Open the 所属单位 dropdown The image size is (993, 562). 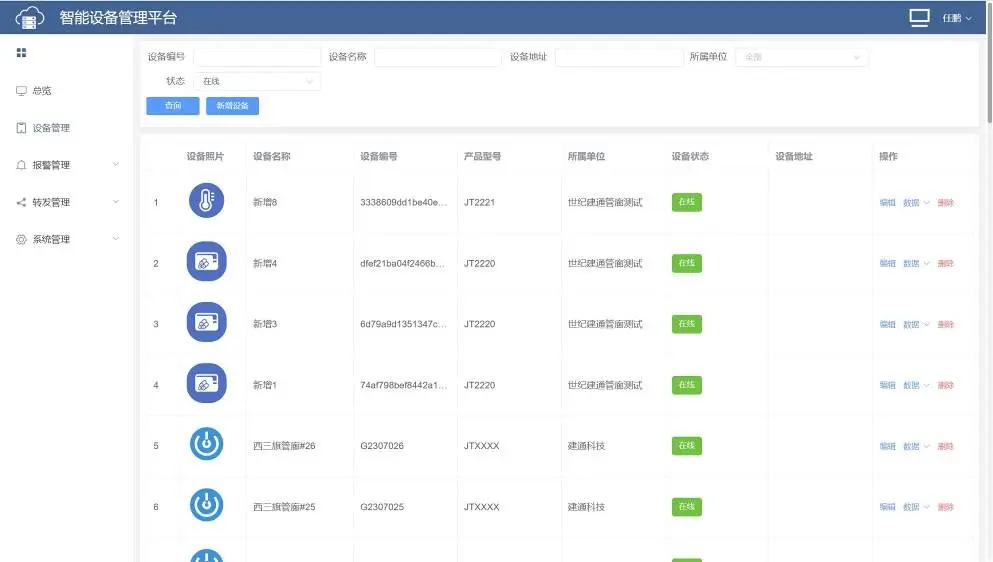click(801, 57)
